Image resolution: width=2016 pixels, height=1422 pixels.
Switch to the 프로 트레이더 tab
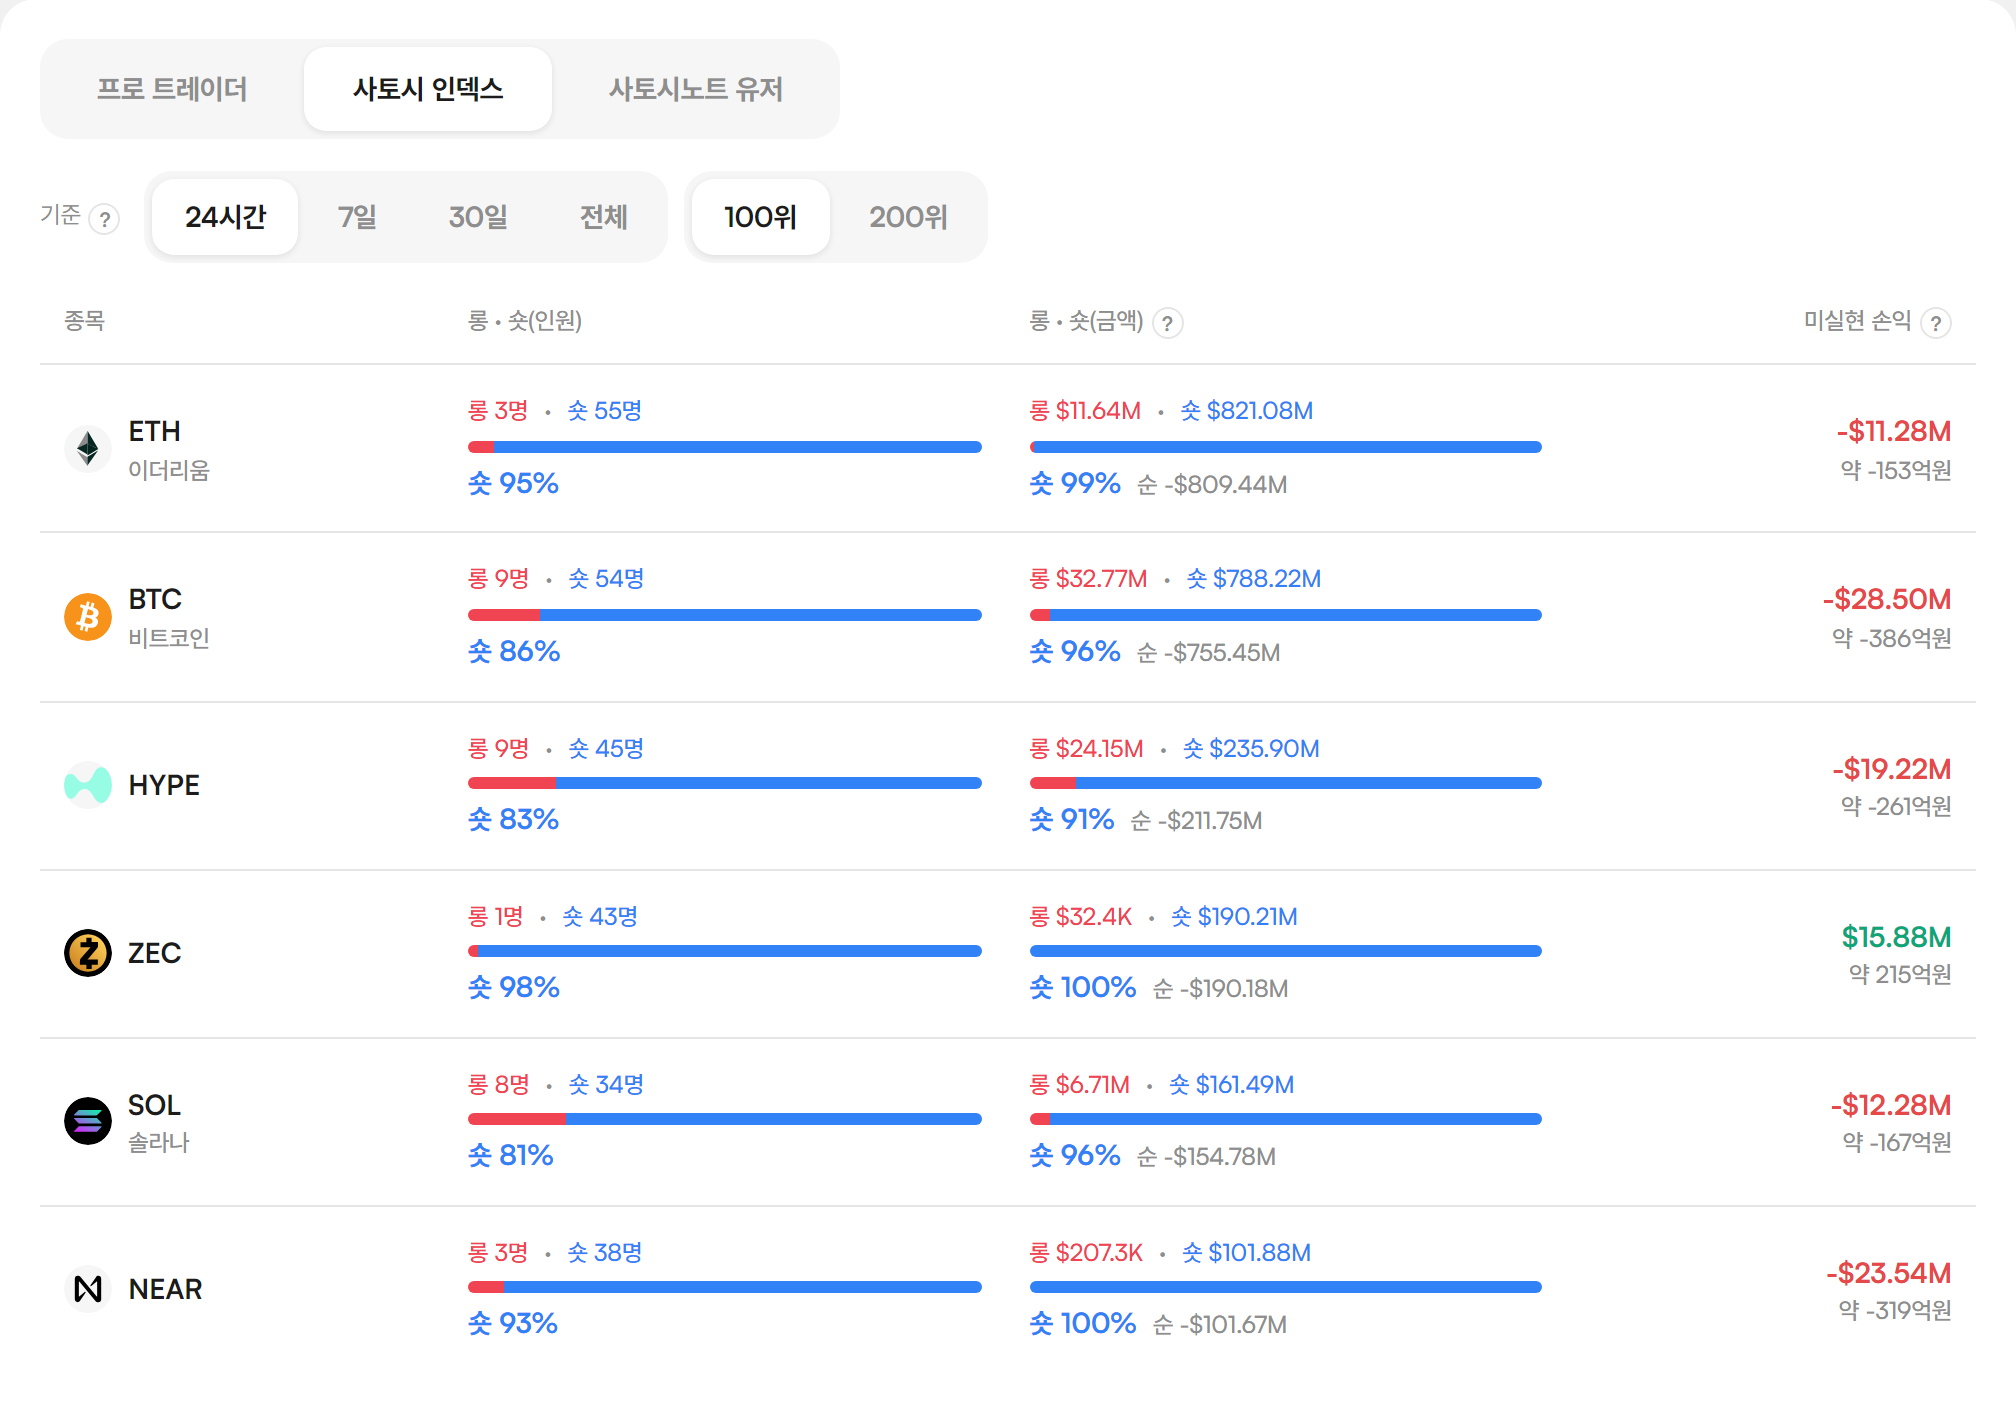pyautogui.click(x=172, y=89)
